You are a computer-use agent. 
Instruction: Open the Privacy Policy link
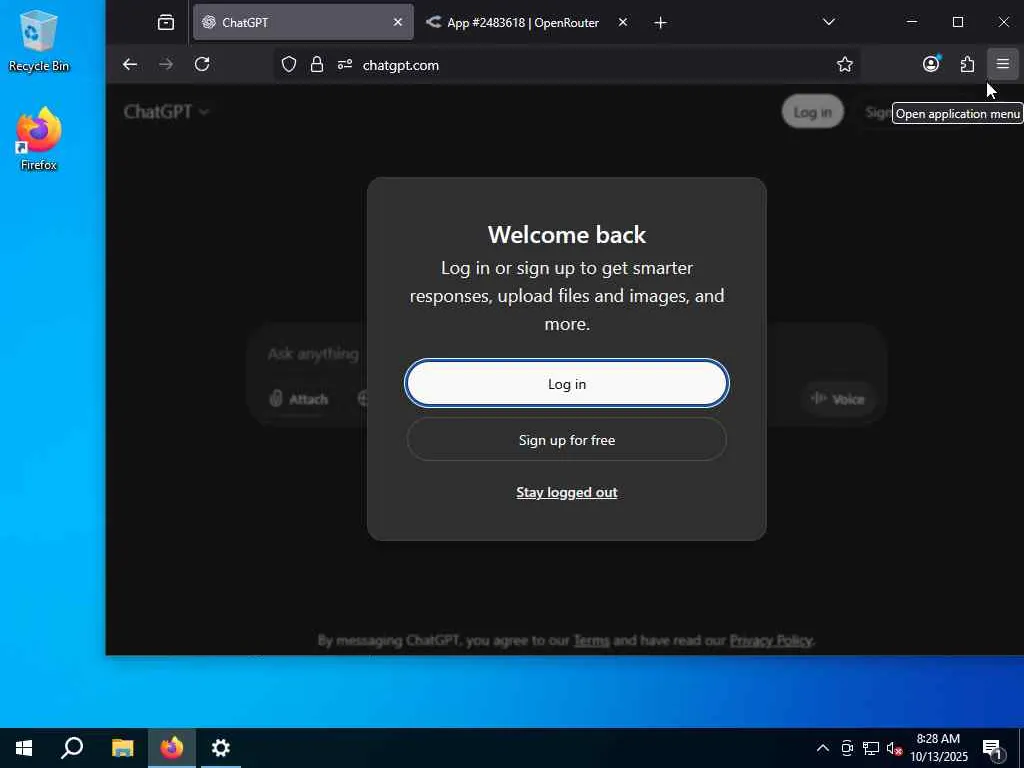(771, 640)
